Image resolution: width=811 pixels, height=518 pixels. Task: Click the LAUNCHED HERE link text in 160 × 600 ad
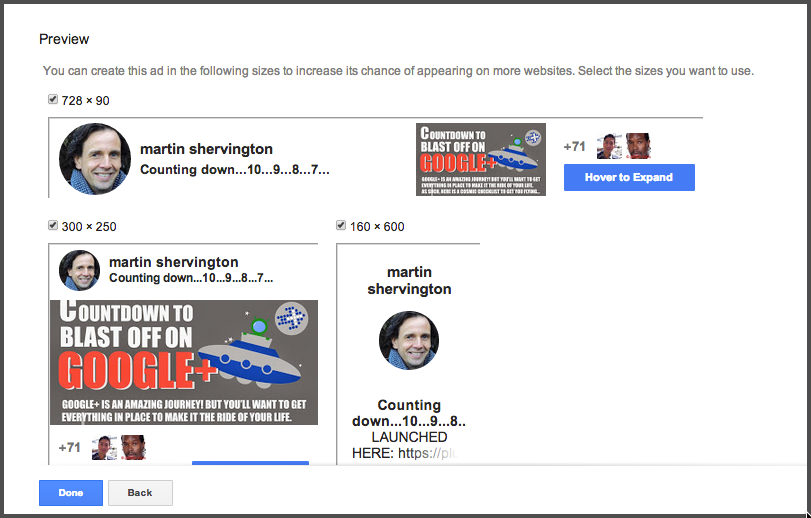(406, 445)
